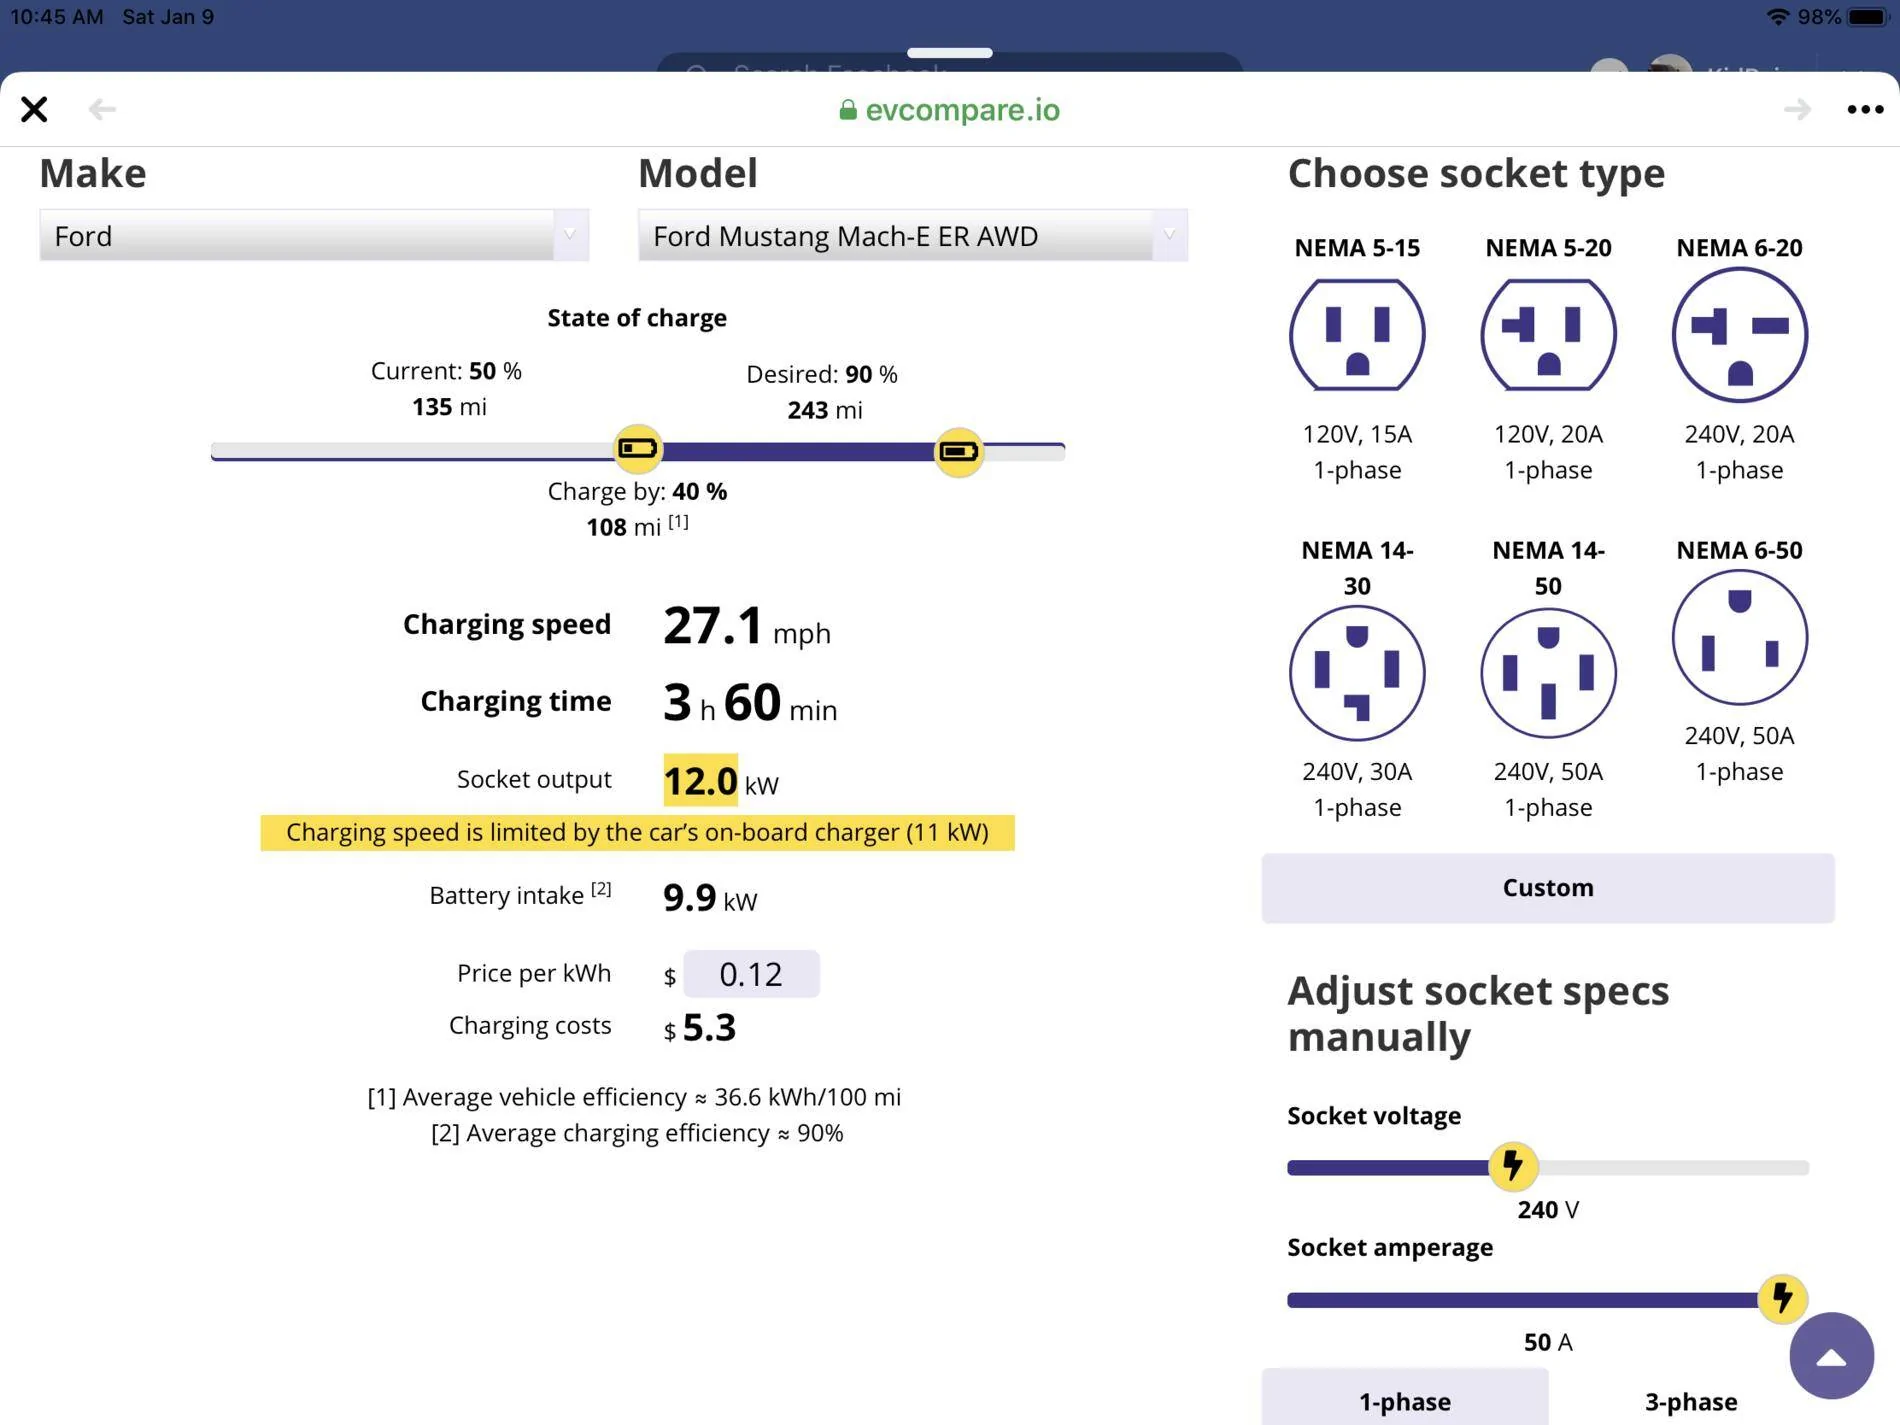1900x1425 pixels.
Task: Go forward with the right arrow
Action: click(1797, 109)
